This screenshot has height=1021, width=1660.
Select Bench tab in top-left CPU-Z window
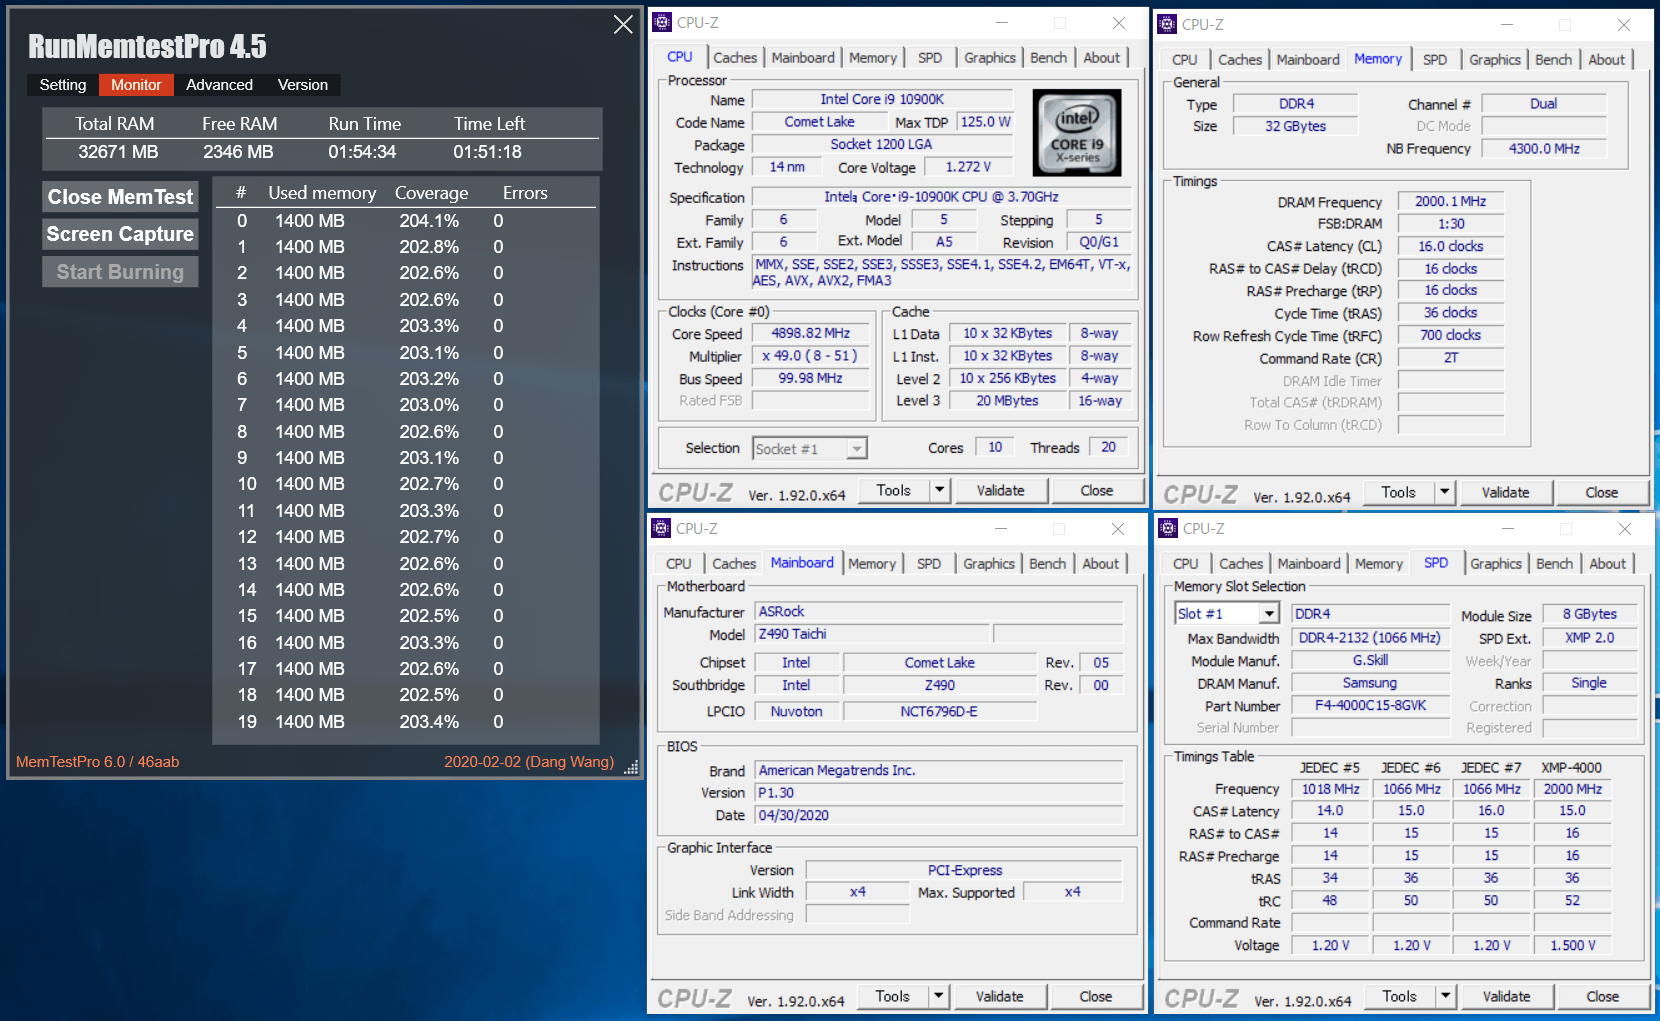[1048, 58]
